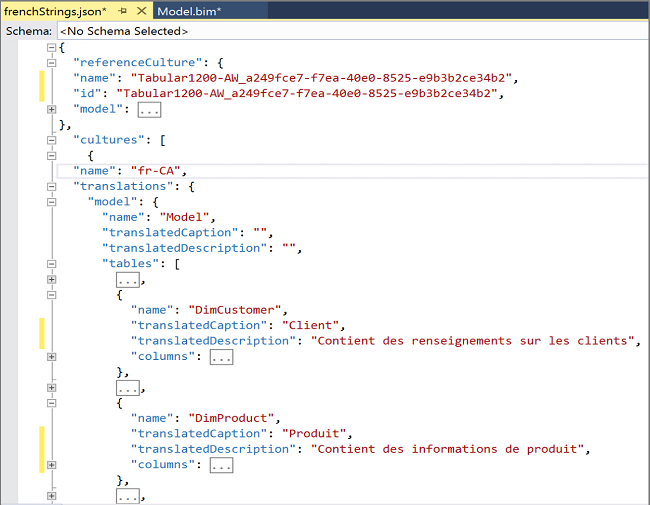650x505 pixels.
Task: Click the referenceCulture name GUID value
Action: [321, 78]
